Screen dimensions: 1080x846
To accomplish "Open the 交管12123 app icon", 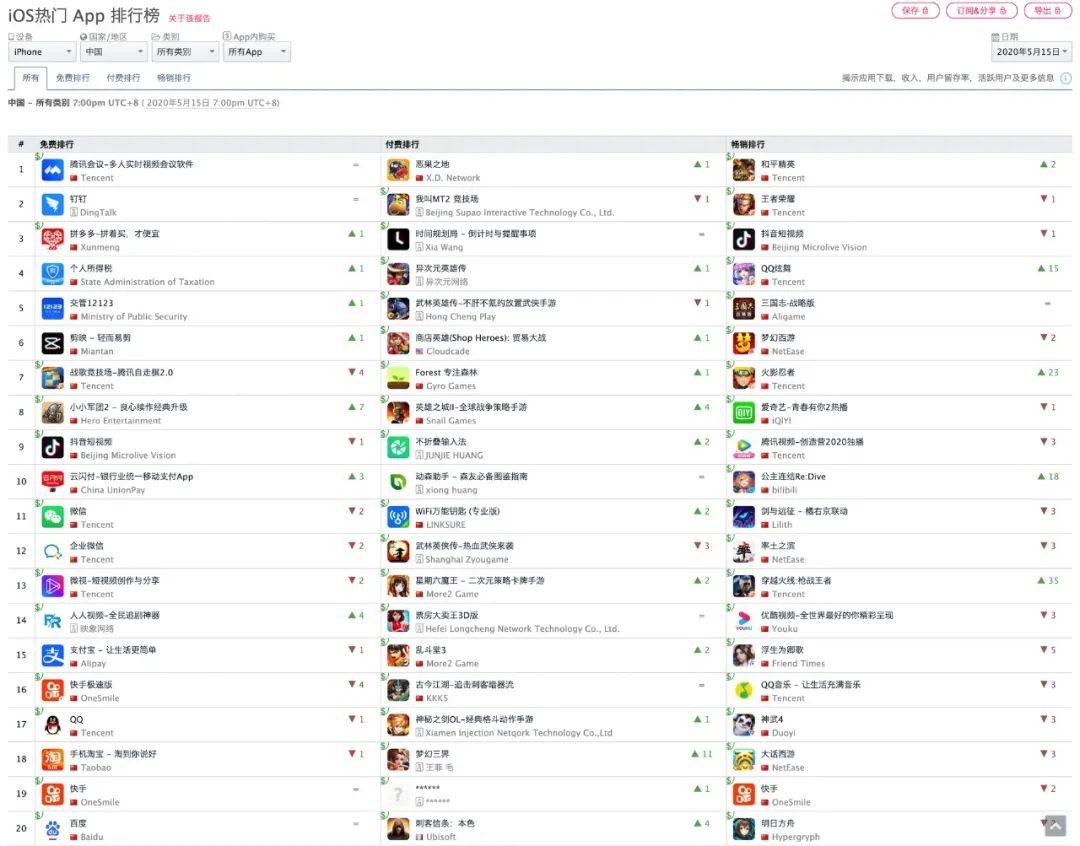I will [52, 309].
